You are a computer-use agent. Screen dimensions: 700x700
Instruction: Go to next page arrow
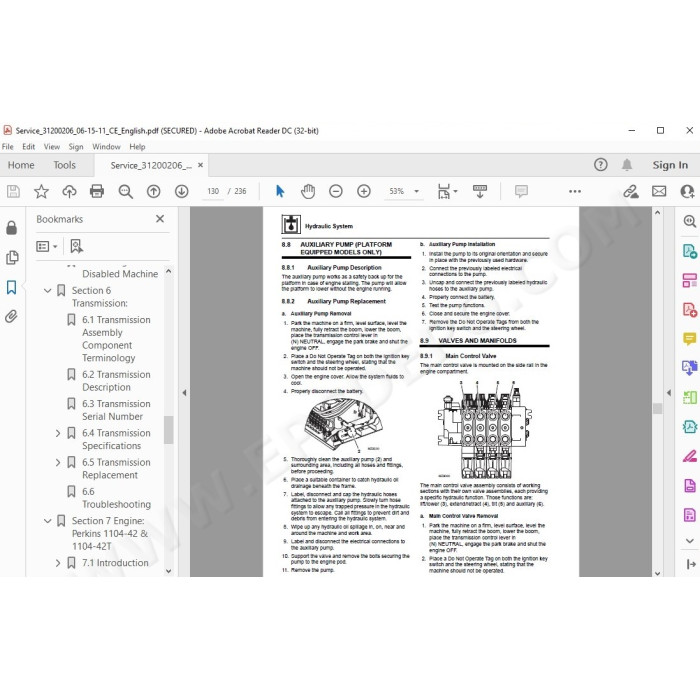(x=181, y=192)
